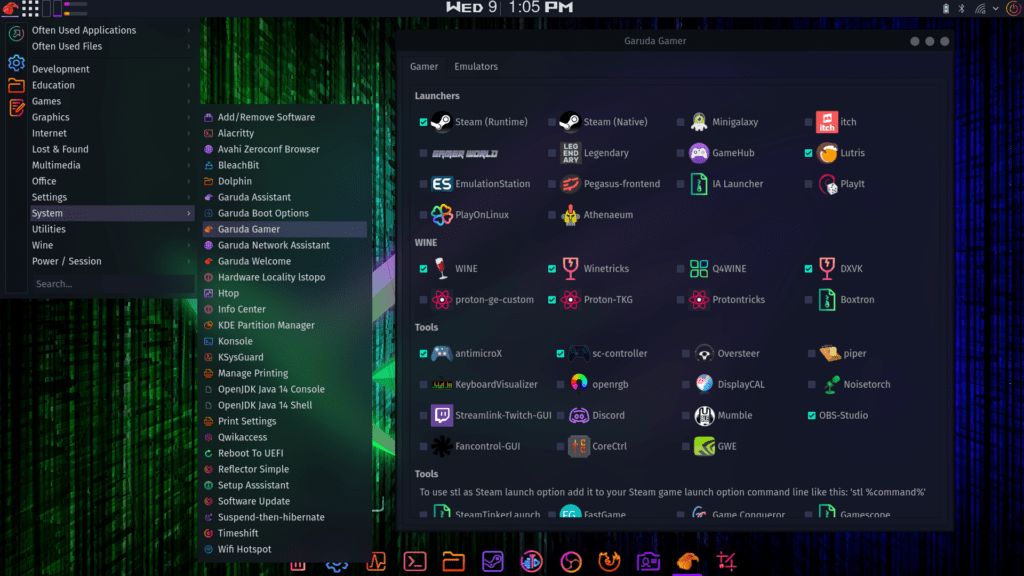Click the Minigalaxy penguin icon
This screenshot has width=1024, height=576.
699,122
